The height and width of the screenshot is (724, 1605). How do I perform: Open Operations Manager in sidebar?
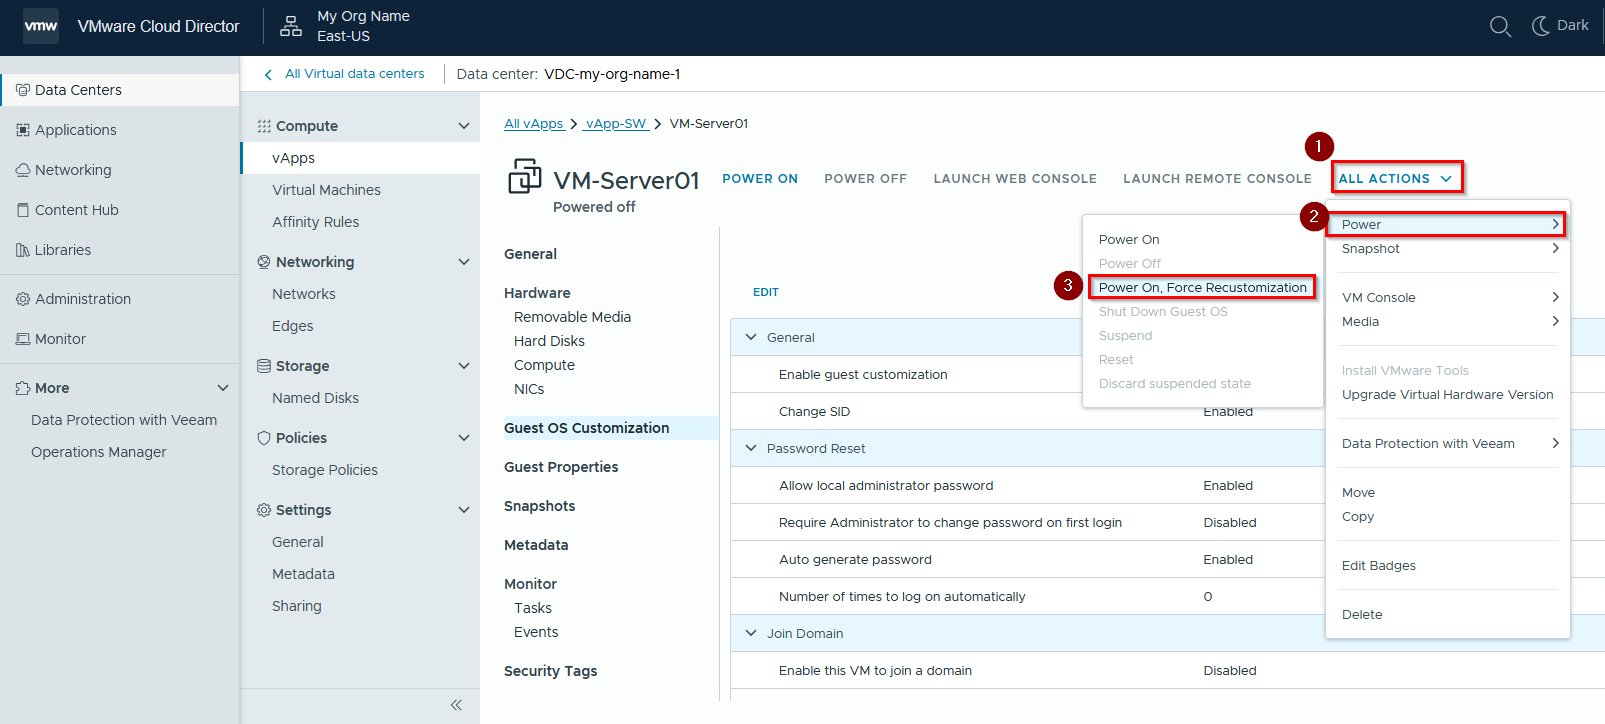click(x=98, y=452)
